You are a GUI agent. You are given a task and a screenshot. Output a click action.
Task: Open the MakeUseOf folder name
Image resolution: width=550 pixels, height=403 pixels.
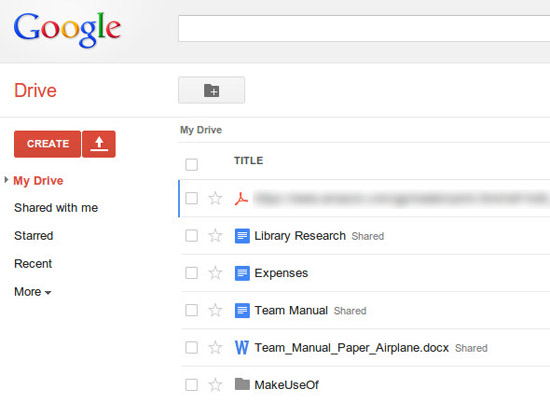click(x=287, y=385)
